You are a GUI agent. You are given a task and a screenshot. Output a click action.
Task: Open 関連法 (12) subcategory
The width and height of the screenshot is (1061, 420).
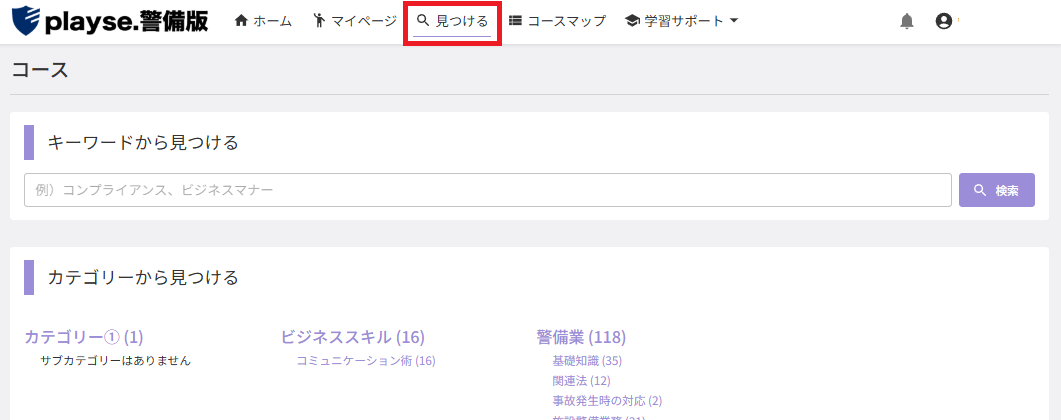tap(581, 381)
